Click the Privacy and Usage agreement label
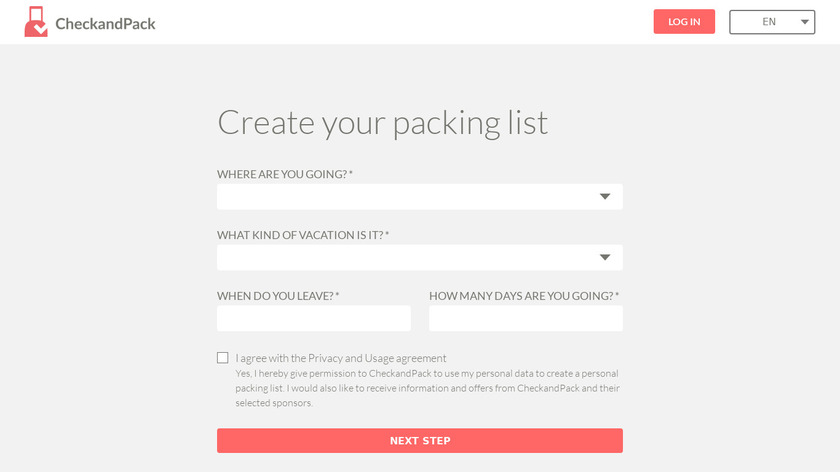Image resolution: width=840 pixels, height=472 pixels. pyautogui.click(x=341, y=358)
